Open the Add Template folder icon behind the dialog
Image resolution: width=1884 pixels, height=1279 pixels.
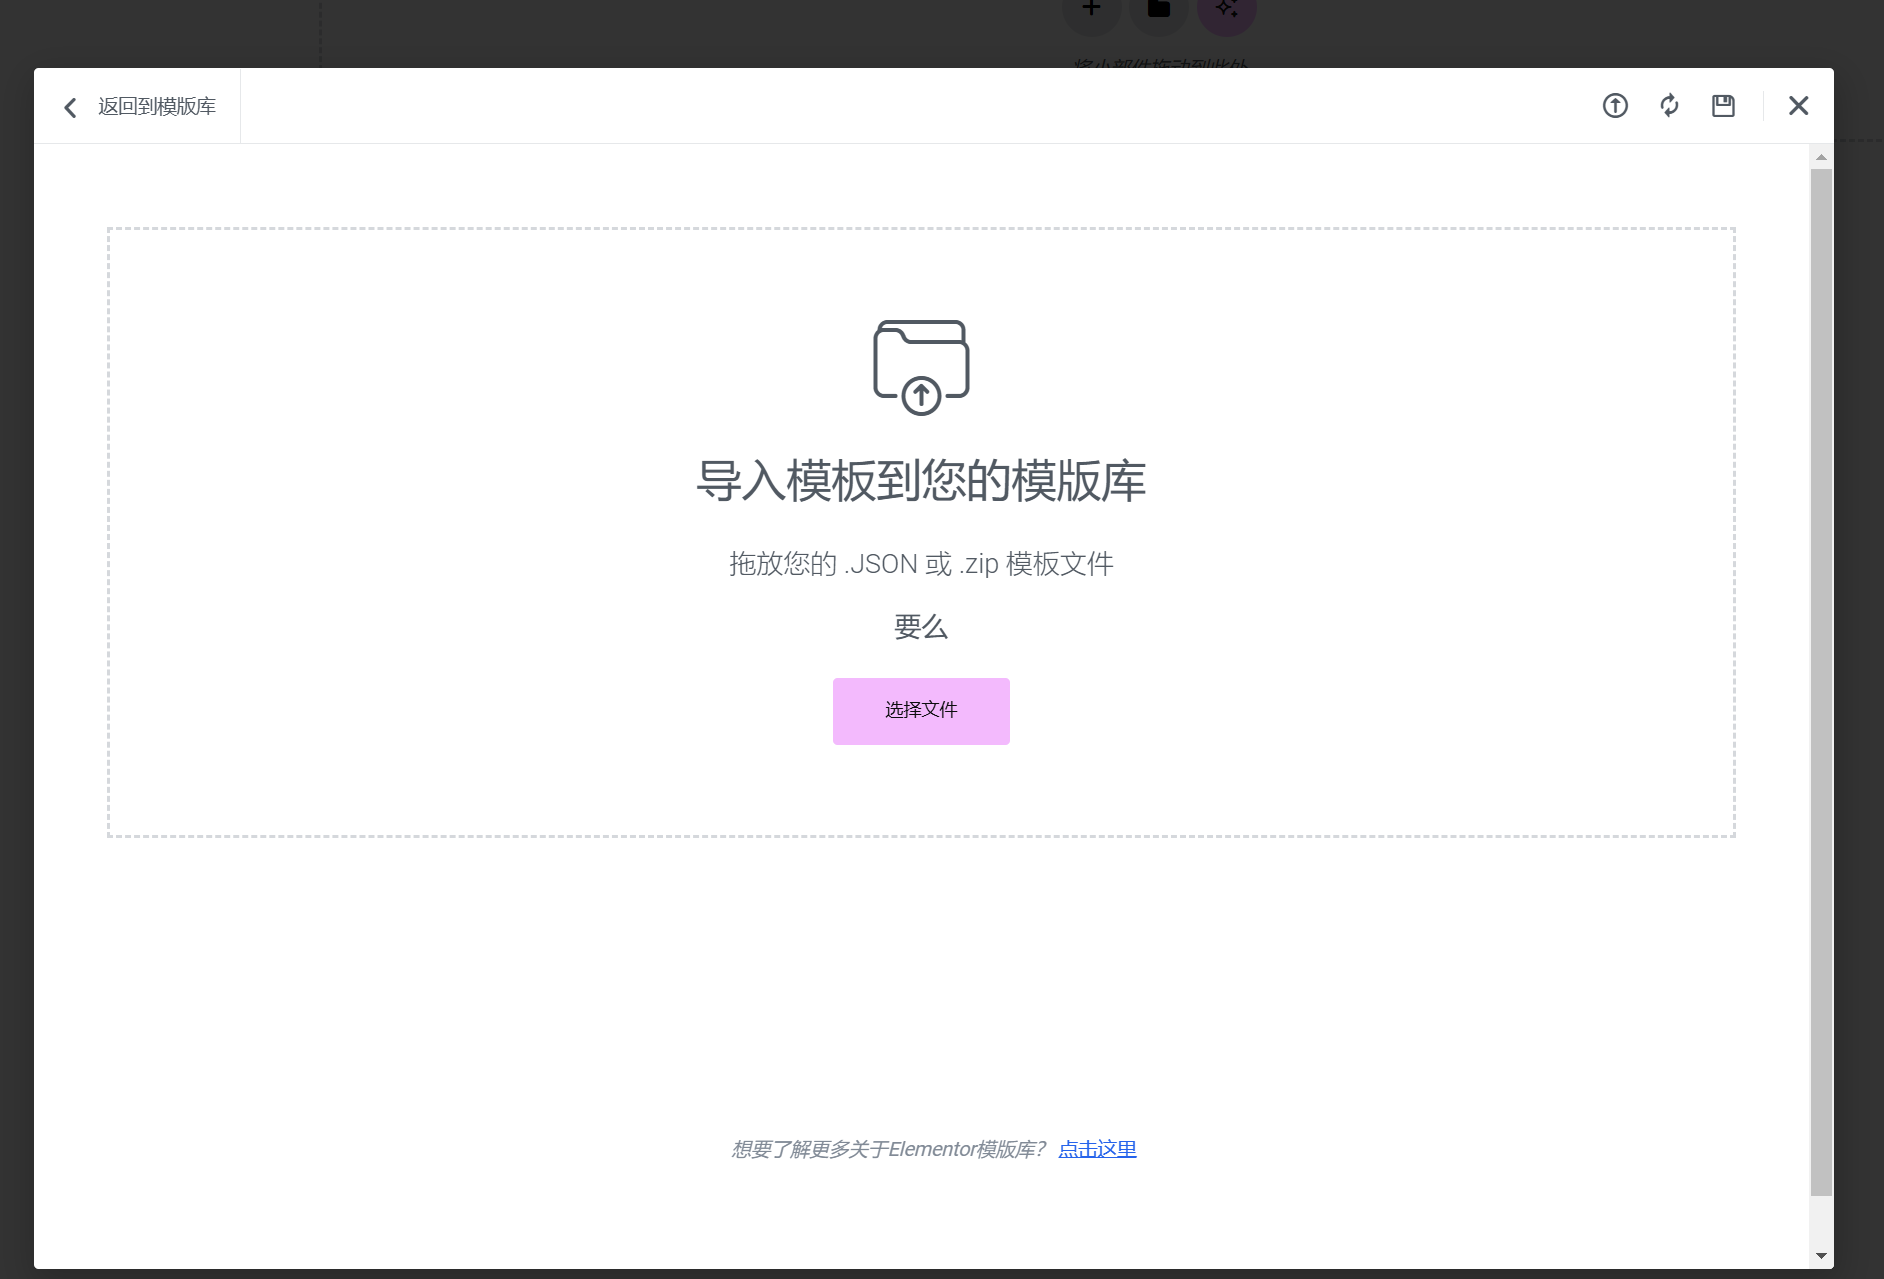pos(1159,8)
